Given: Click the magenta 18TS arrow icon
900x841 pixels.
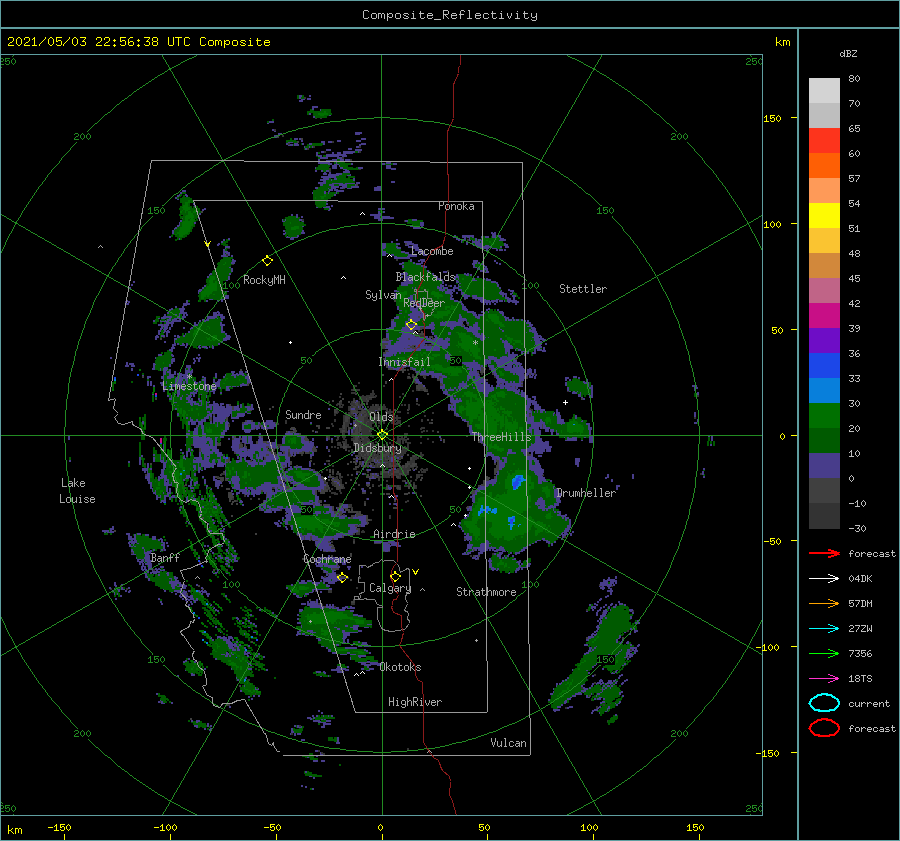Looking at the screenshot, I should pyautogui.click(x=824, y=679).
